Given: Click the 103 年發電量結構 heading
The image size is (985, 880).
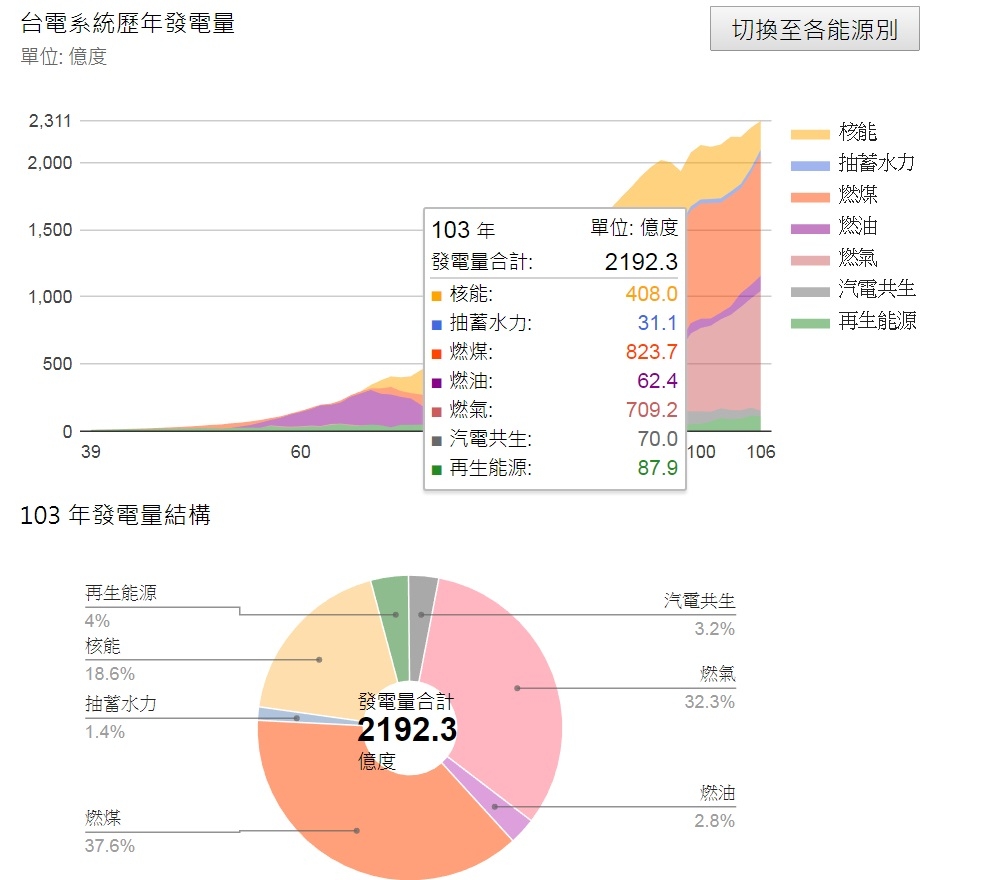Looking at the screenshot, I should 116,515.
